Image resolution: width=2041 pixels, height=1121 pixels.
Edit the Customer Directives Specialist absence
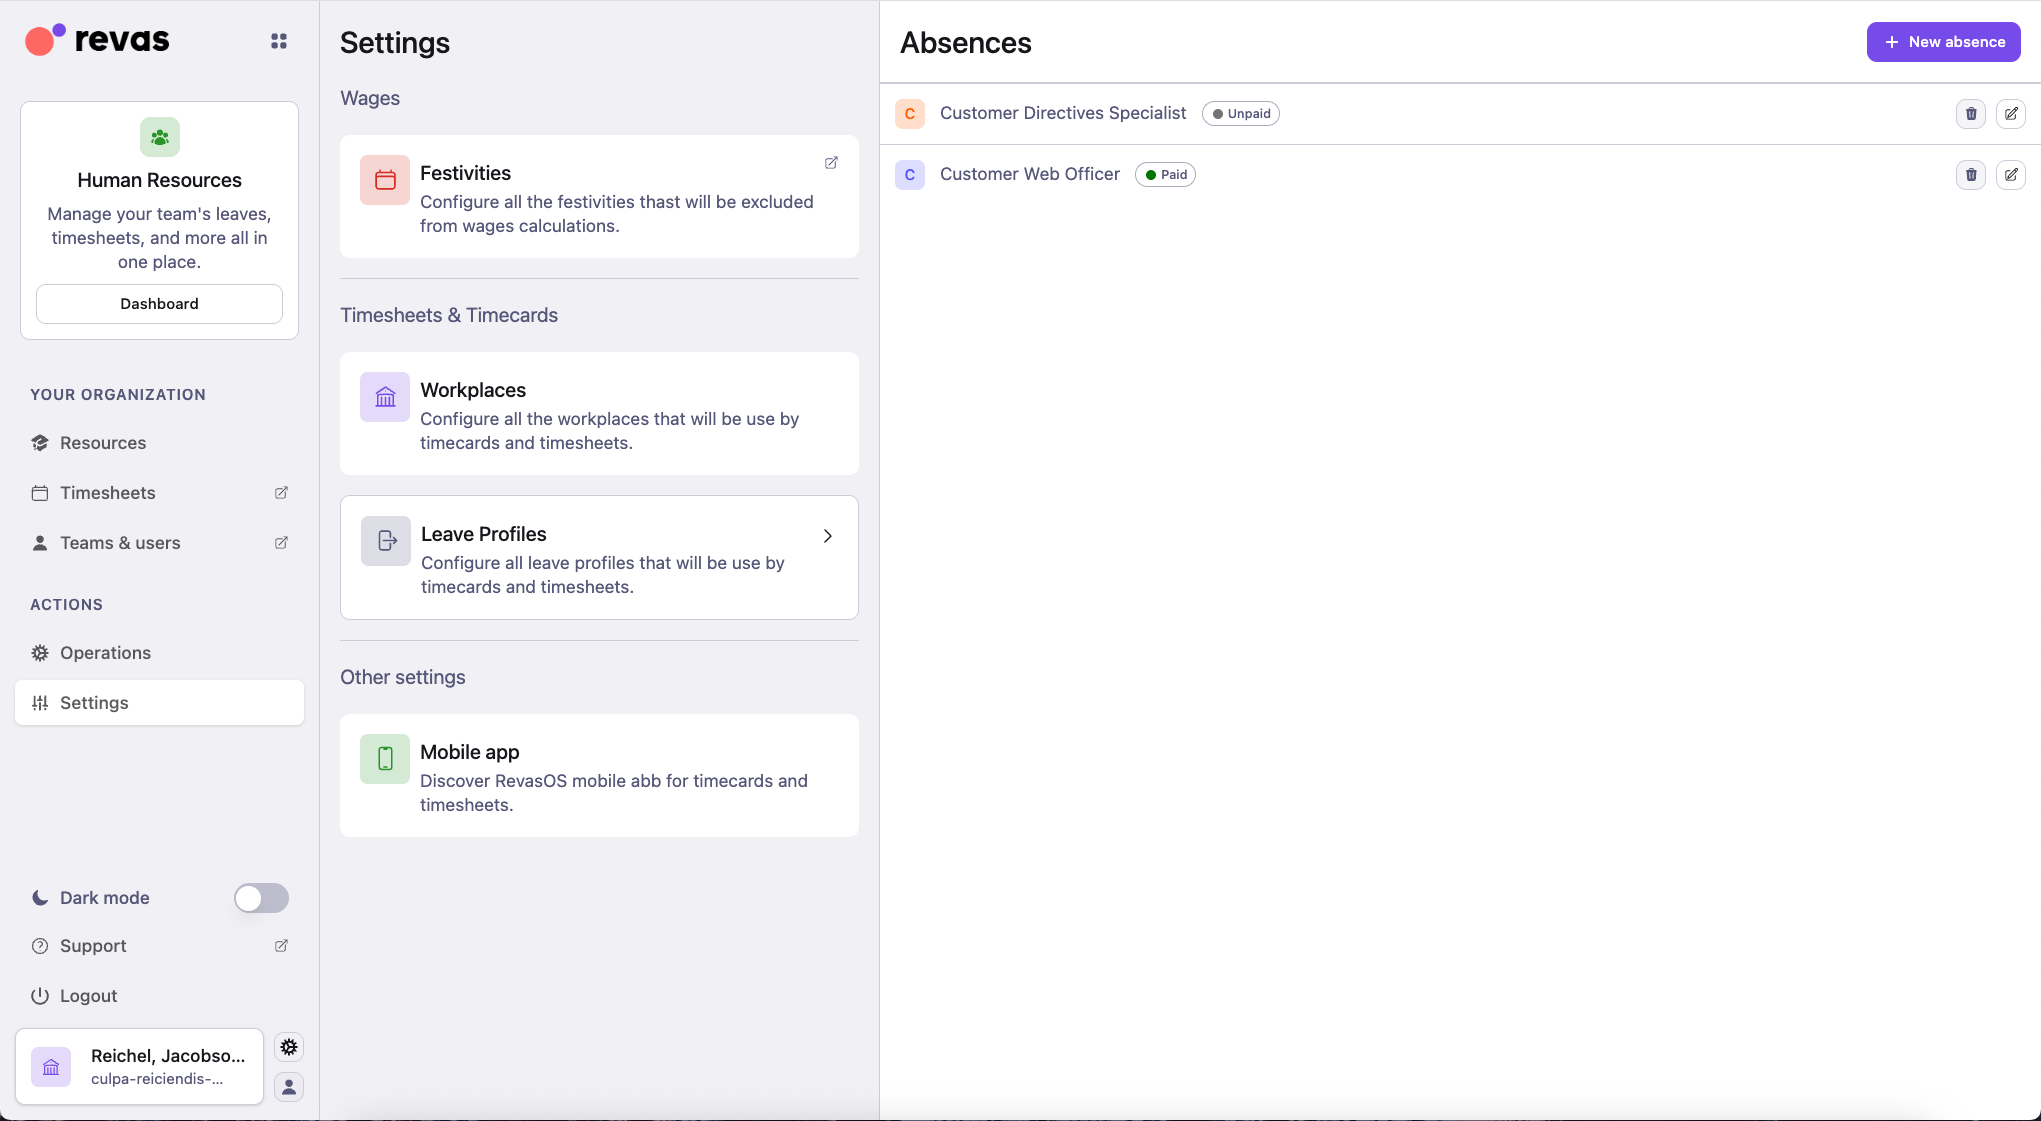2010,114
